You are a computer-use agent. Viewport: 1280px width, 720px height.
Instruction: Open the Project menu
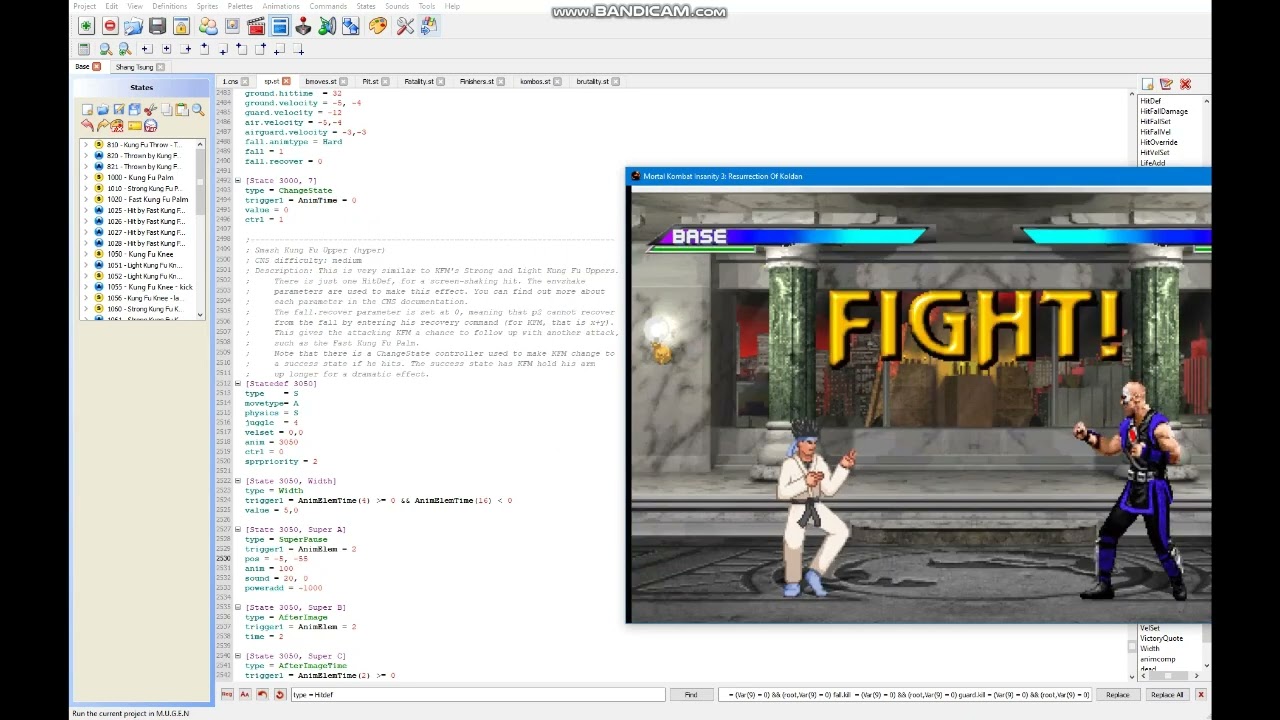pos(84,6)
